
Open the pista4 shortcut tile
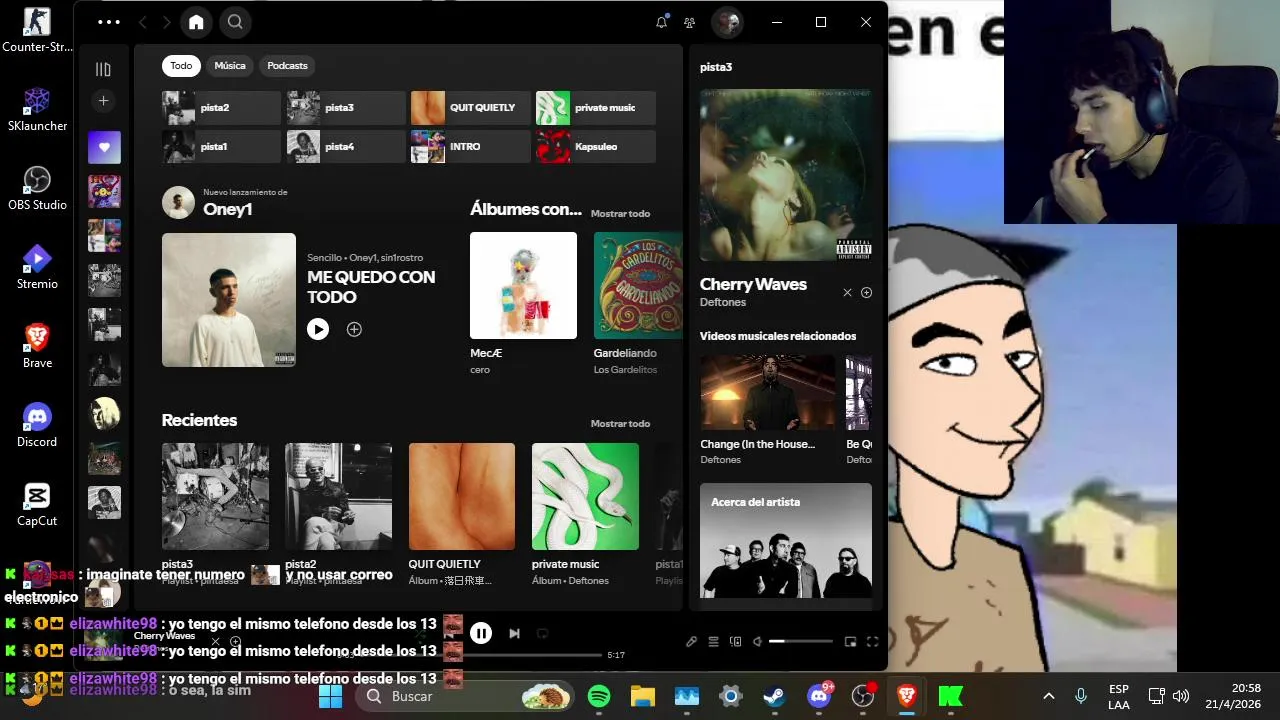tap(346, 147)
